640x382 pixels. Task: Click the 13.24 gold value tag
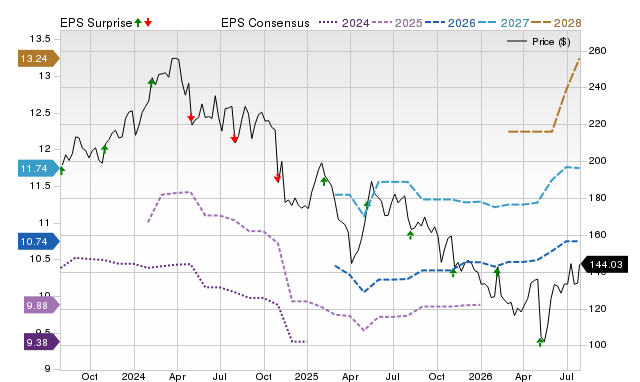pyautogui.click(x=38, y=59)
